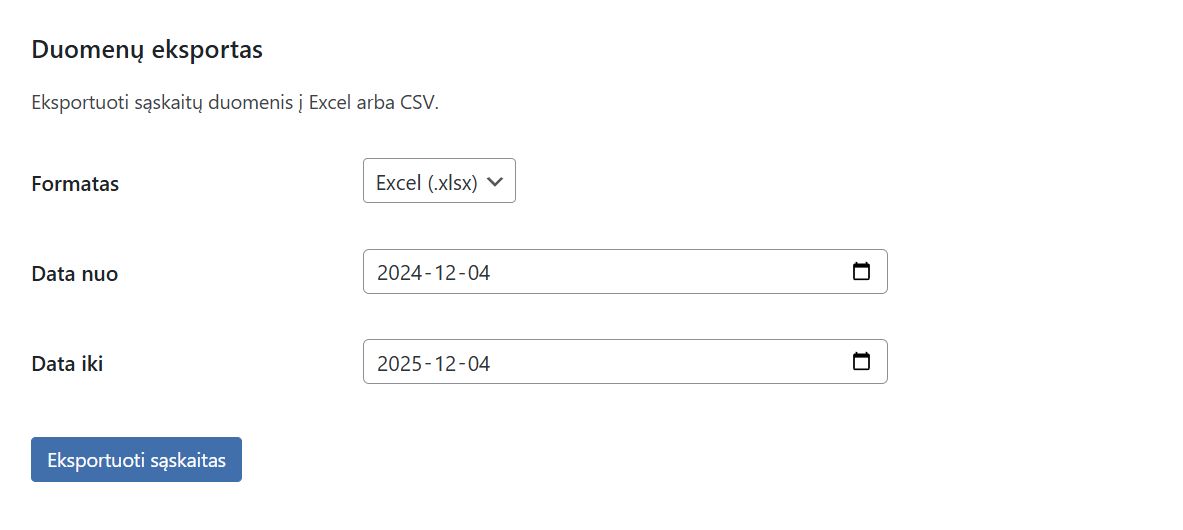Click the word CSV in the description
1183x530 pixels.
pyautogui.click(x=419, y=103)
